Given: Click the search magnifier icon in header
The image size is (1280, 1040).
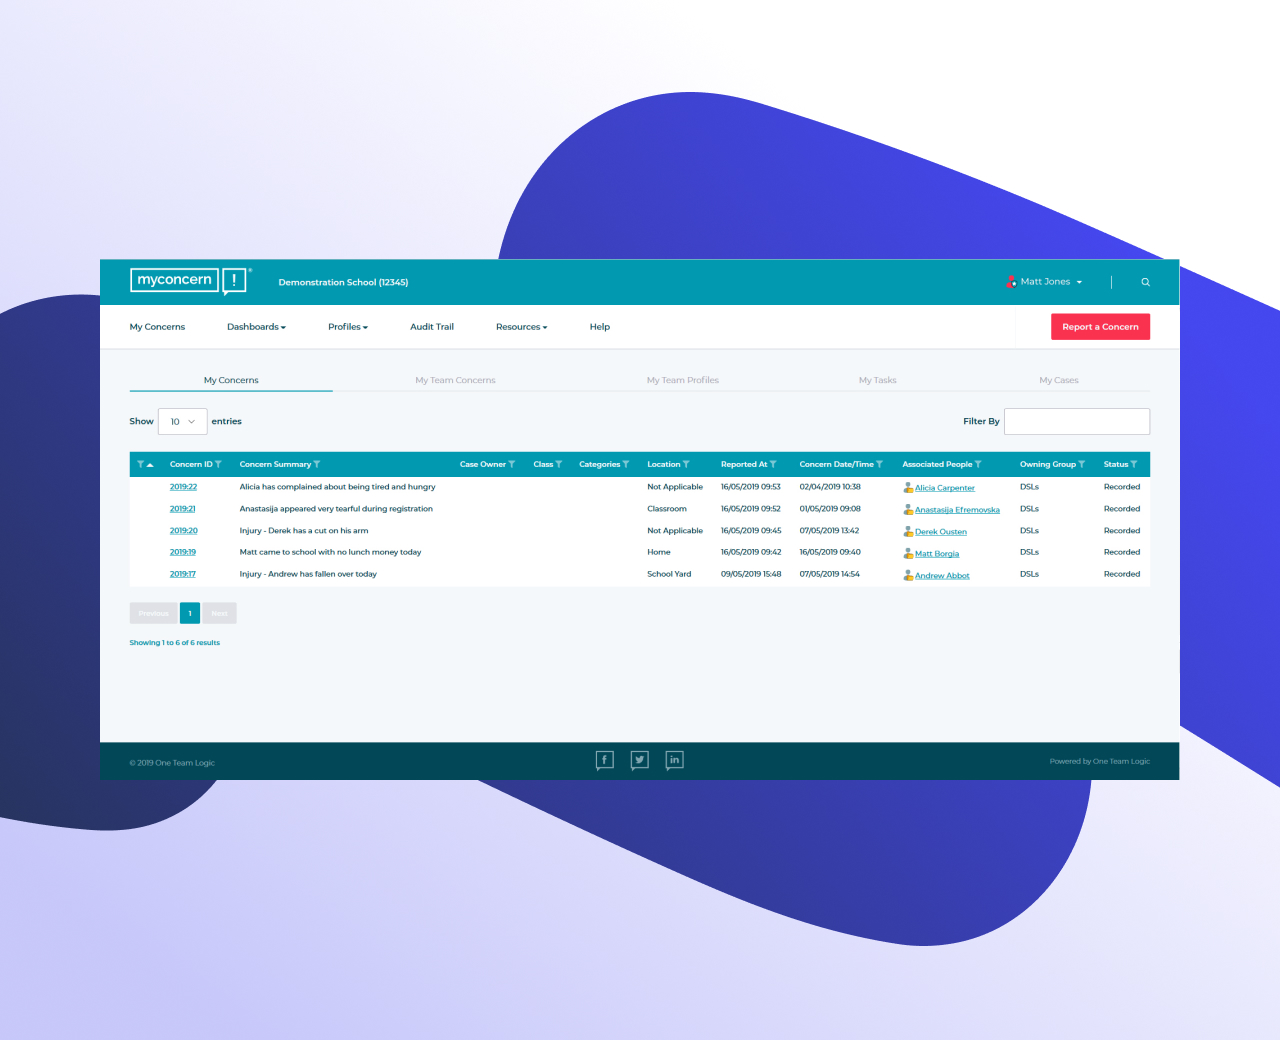Looking at the screenshot, I should [x=1145, y=282].
